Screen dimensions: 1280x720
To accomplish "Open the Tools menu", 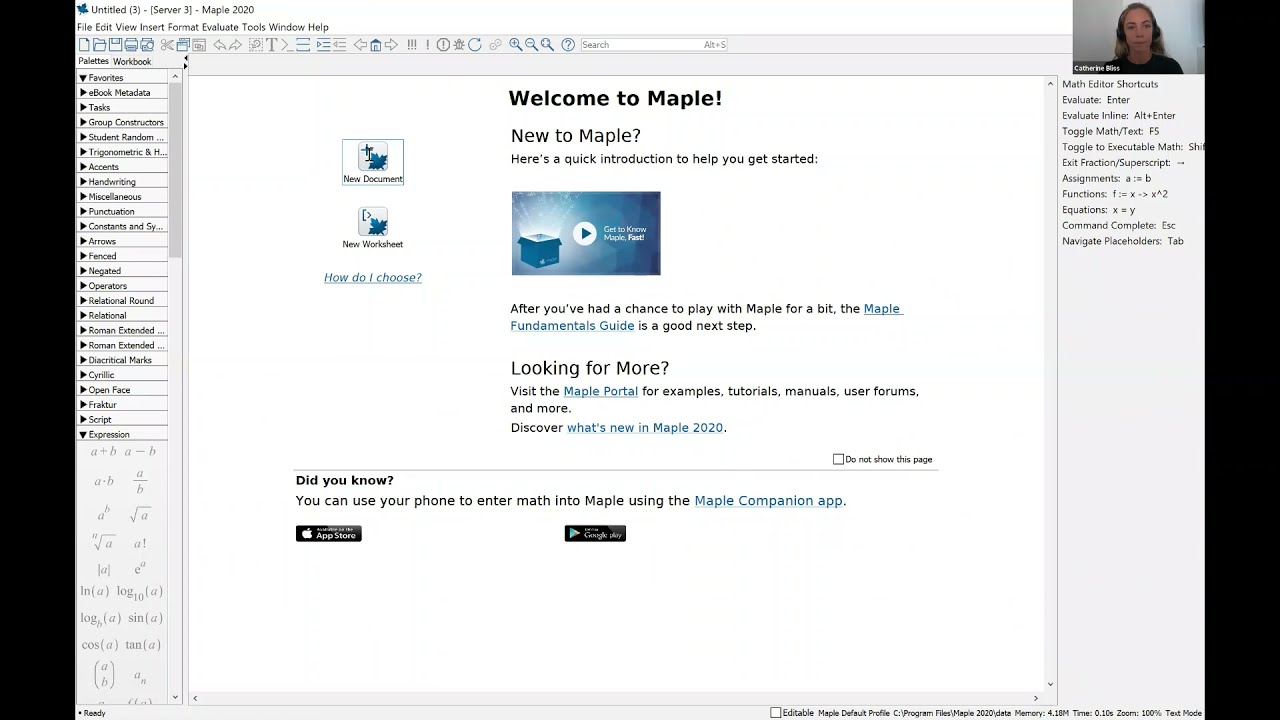I will (x=254, y=27).
